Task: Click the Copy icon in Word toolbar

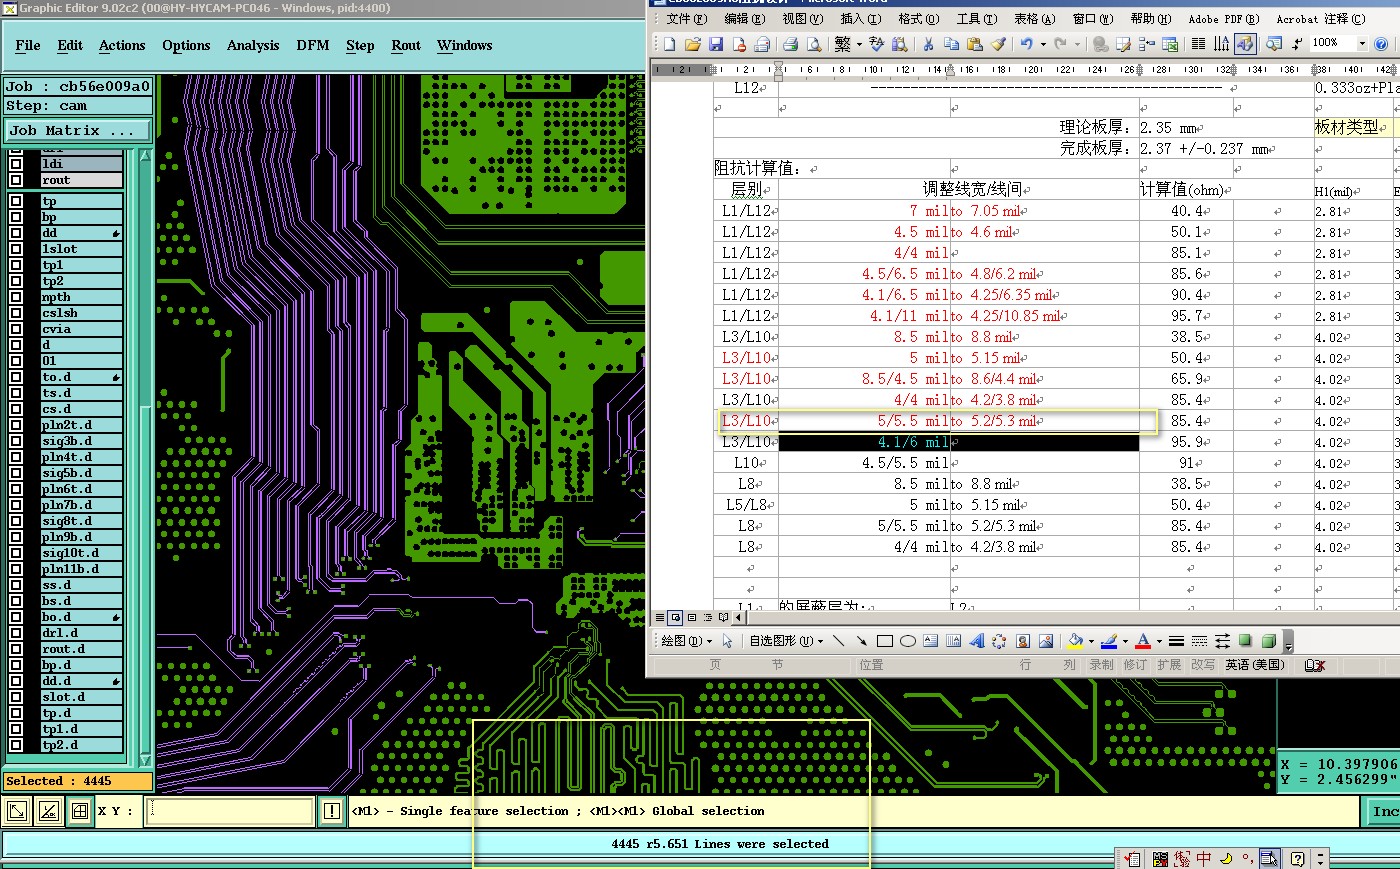Action: 951,44
